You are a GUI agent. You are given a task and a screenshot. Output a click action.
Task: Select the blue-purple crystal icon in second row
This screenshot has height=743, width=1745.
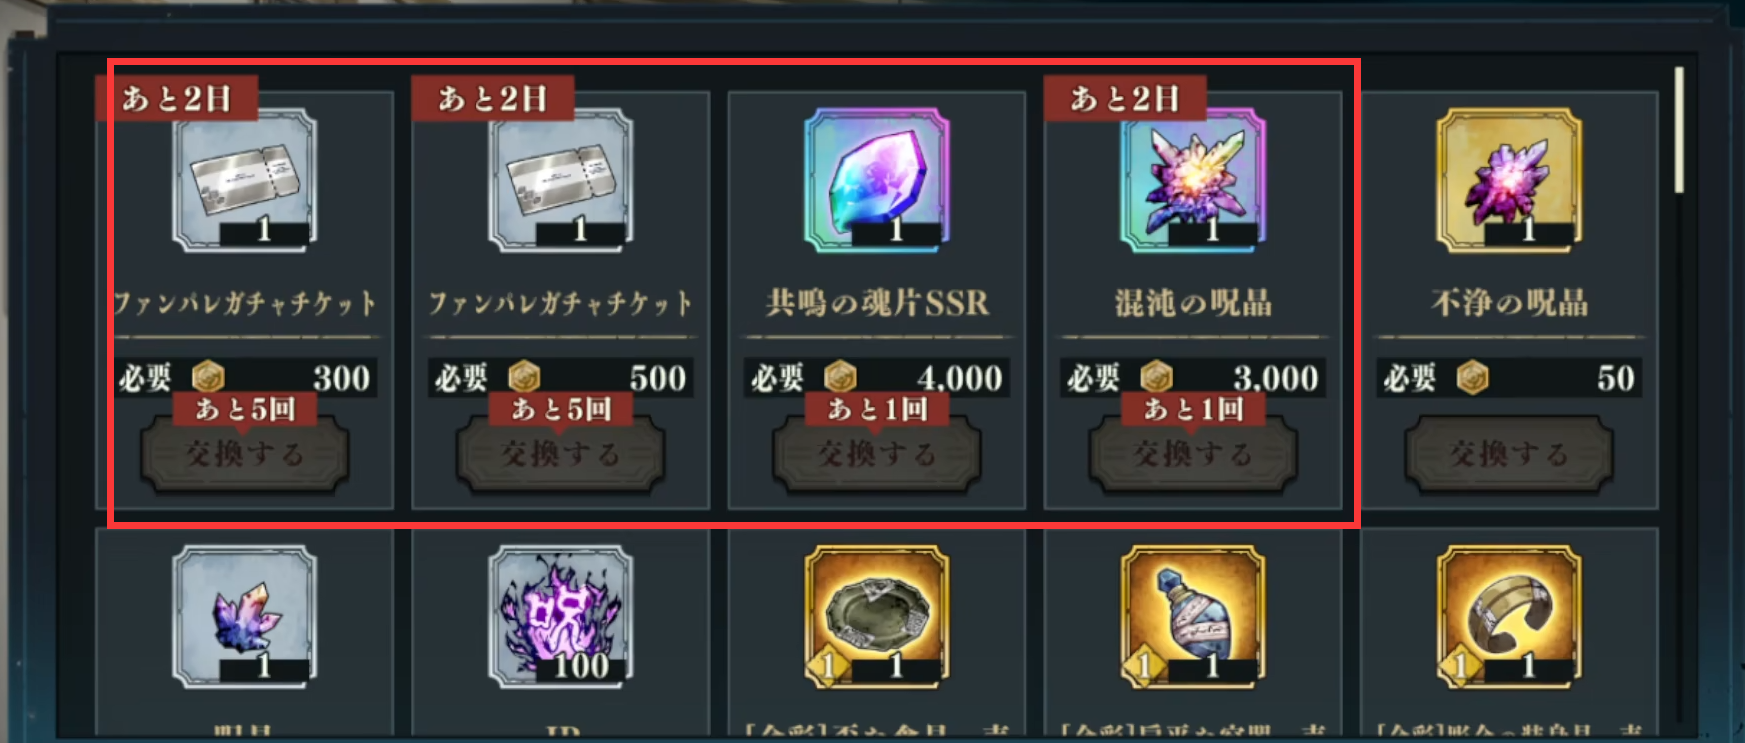(245, 616)
